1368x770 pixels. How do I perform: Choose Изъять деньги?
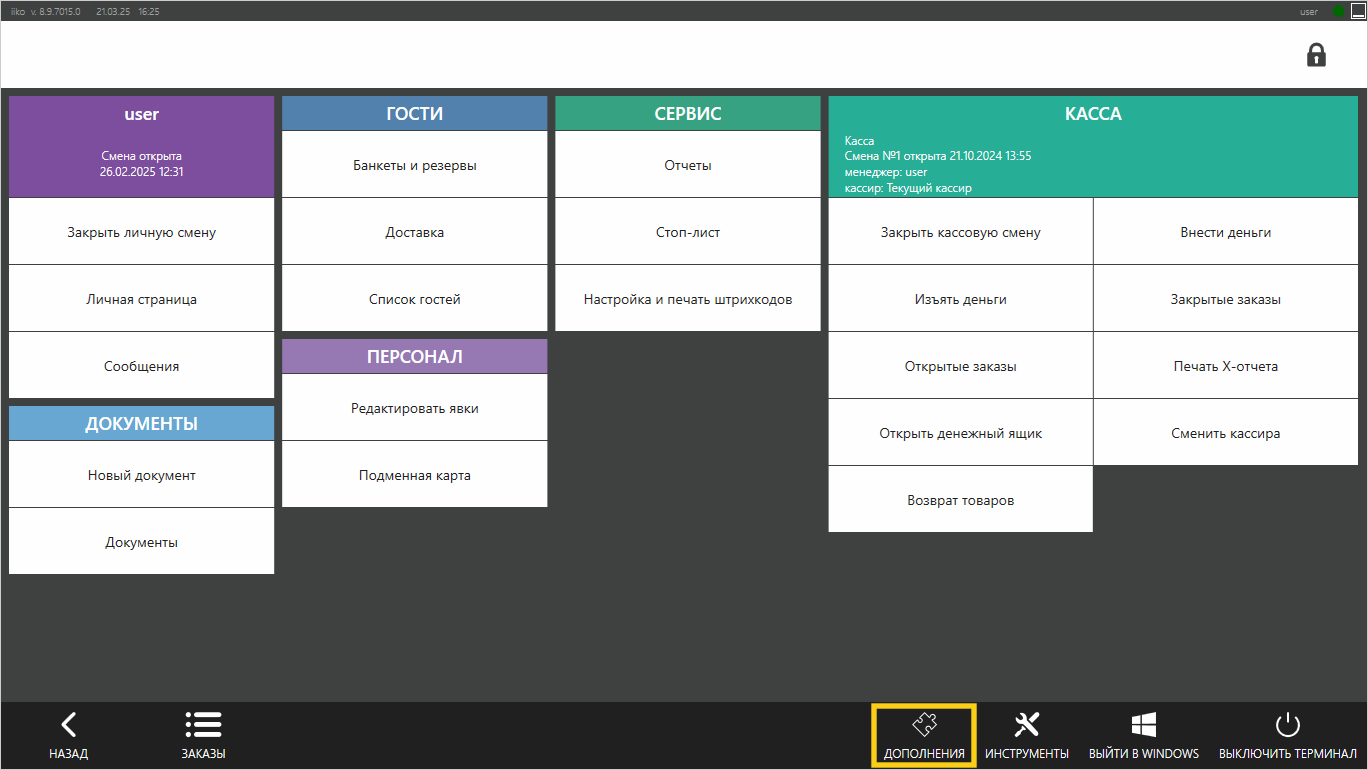pos(960,299)
